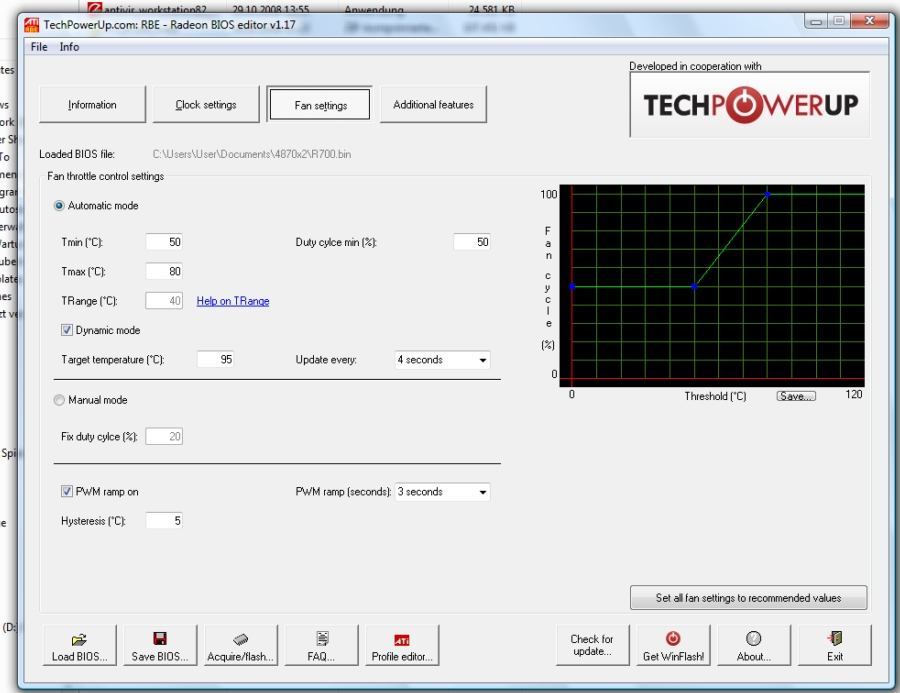This screenshot has width=900, height=693.
Task: Open the Profile editor ATI icon
Action: [402, 640]
